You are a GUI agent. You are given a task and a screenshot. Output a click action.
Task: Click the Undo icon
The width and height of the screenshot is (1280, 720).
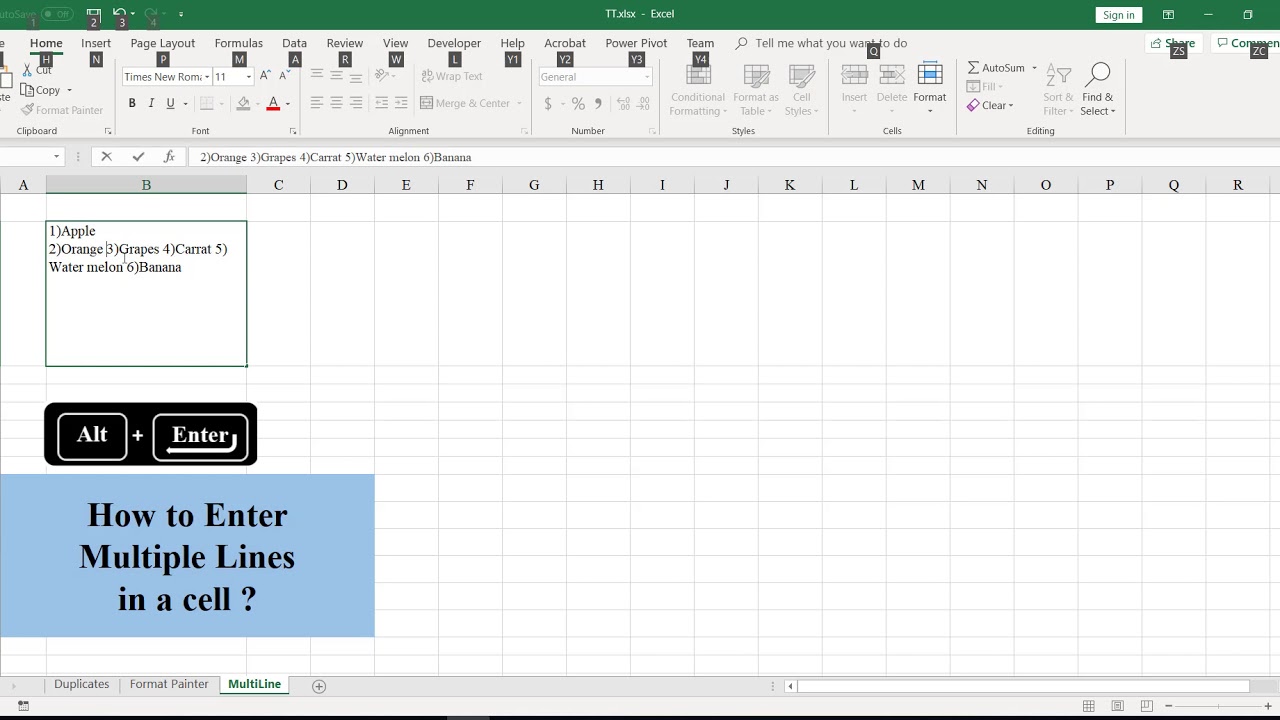click(x=119, y=14)
